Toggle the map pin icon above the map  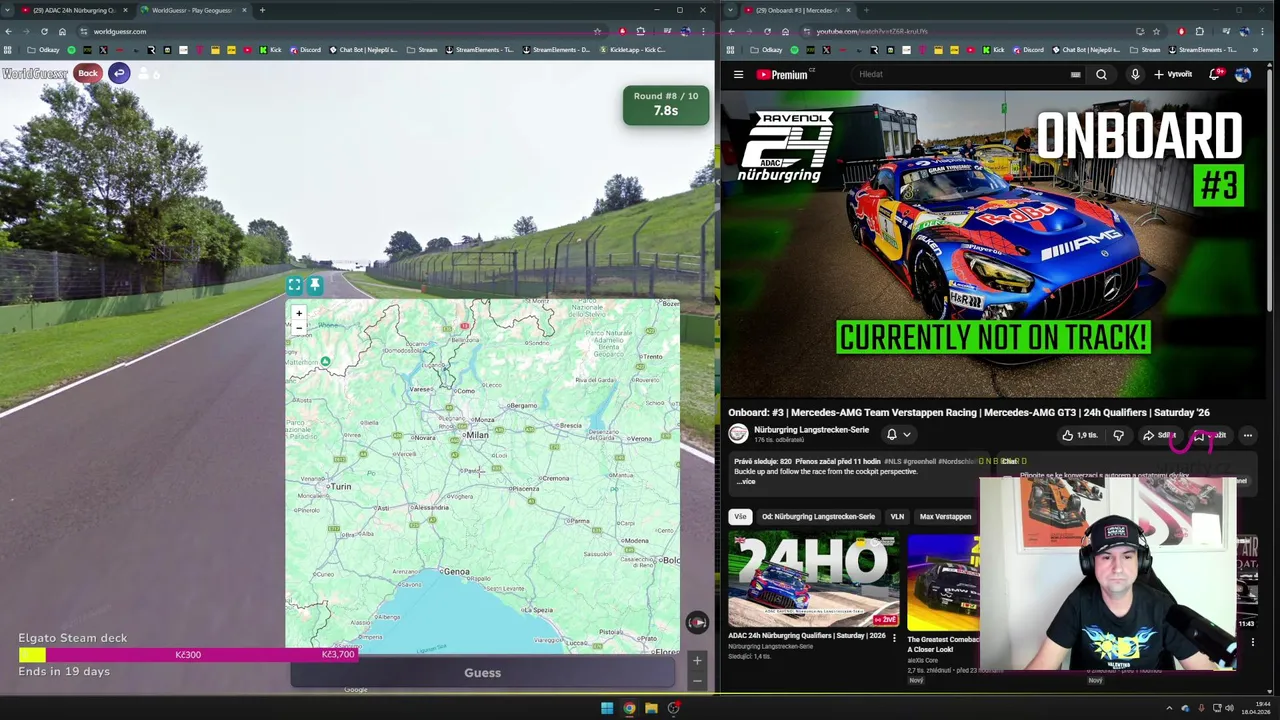pyautogui.click(x=314, y=285)
